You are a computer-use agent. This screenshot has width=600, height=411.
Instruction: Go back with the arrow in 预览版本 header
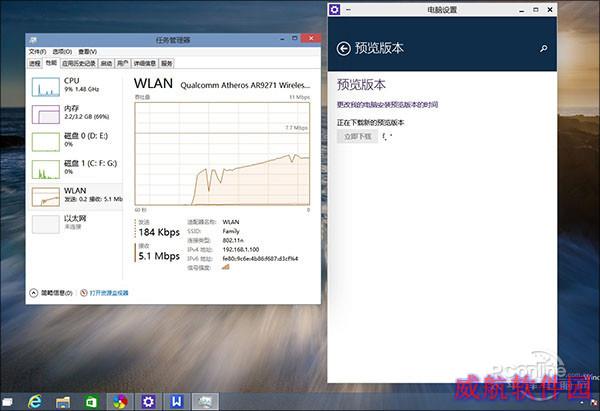[344, 49]
